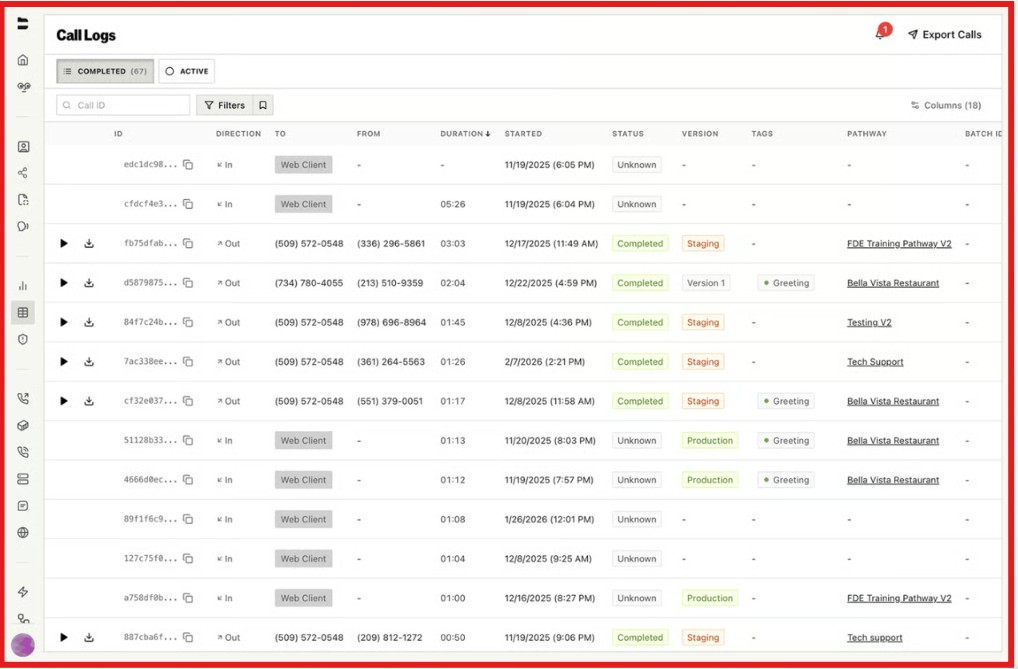Click the Version 1 badge

[706, 283]
